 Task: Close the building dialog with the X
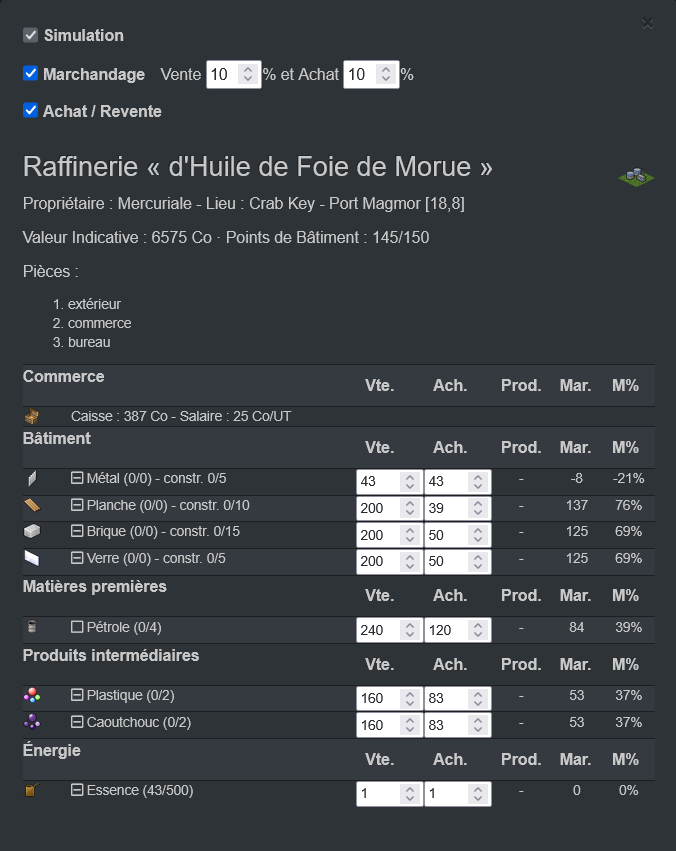648,23
